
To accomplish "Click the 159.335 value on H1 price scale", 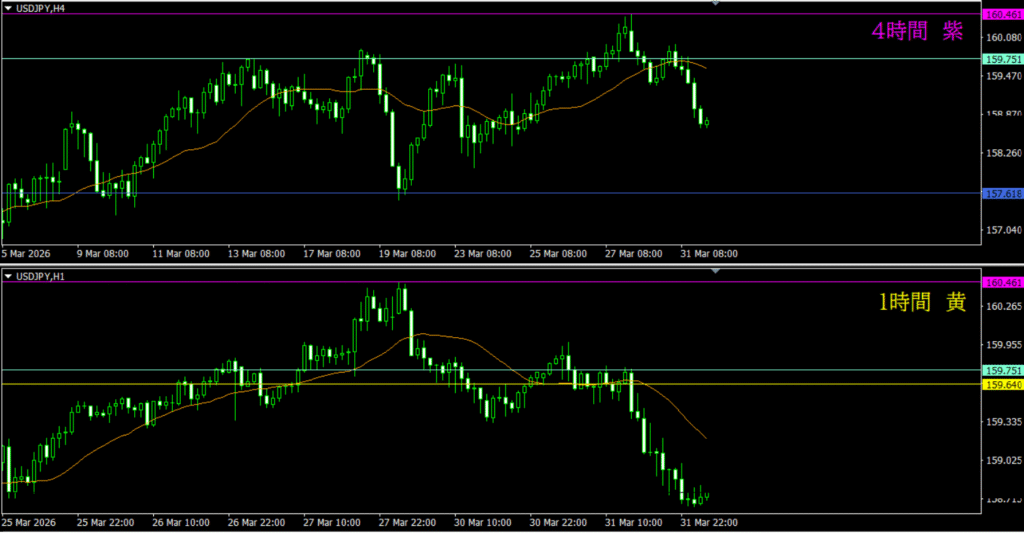I will click(x=1002, y=422).
